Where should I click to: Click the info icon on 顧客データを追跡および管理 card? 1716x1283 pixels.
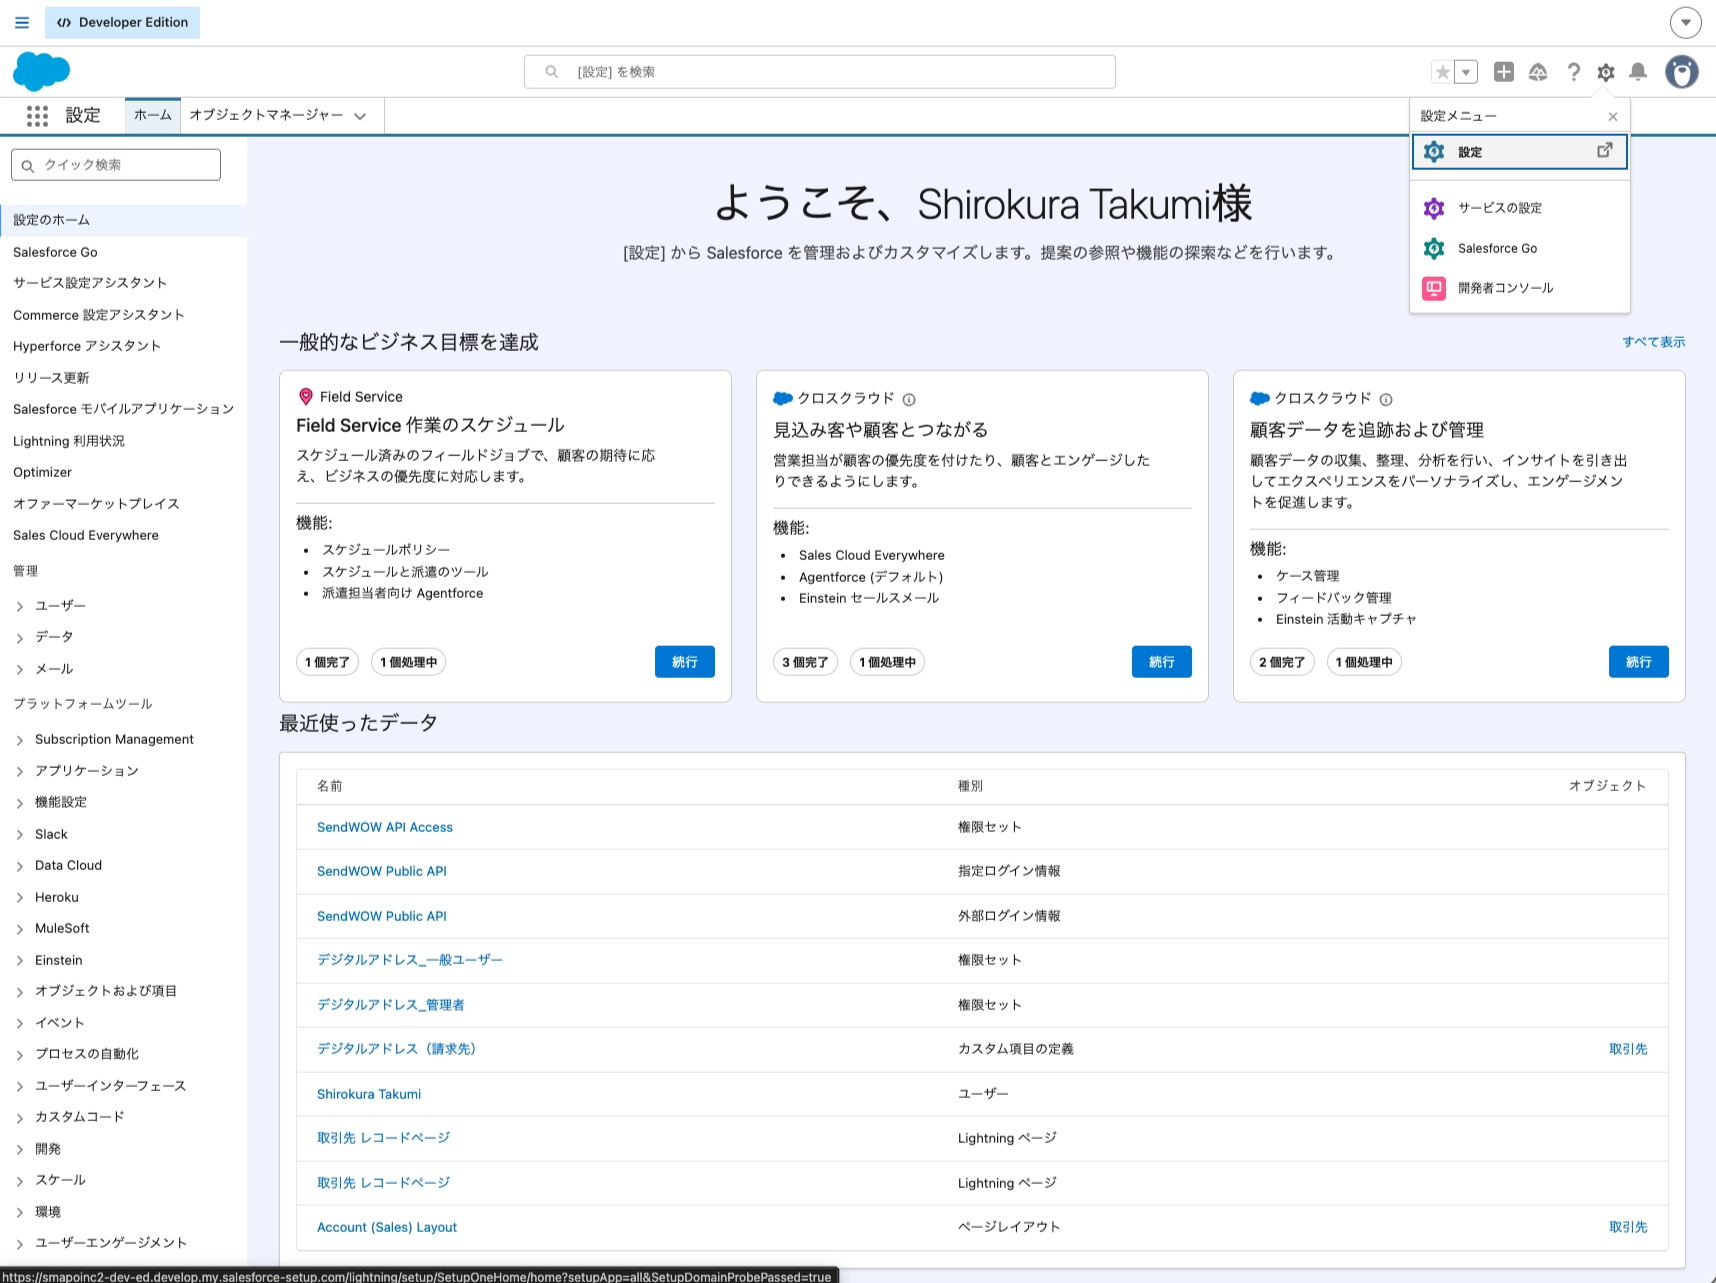point(1386,399)
